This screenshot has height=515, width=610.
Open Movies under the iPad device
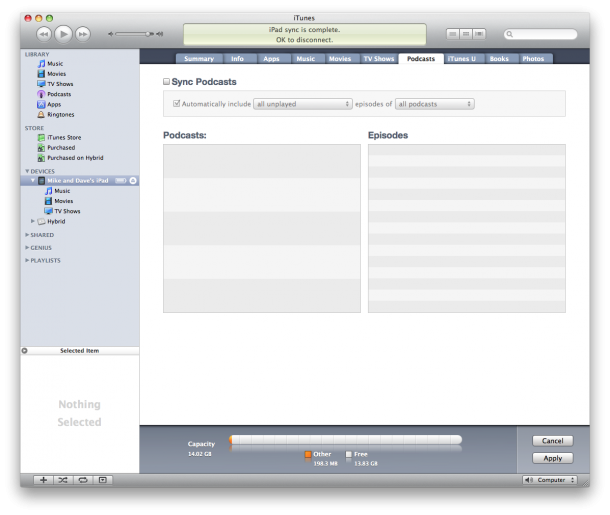[63, 201]
